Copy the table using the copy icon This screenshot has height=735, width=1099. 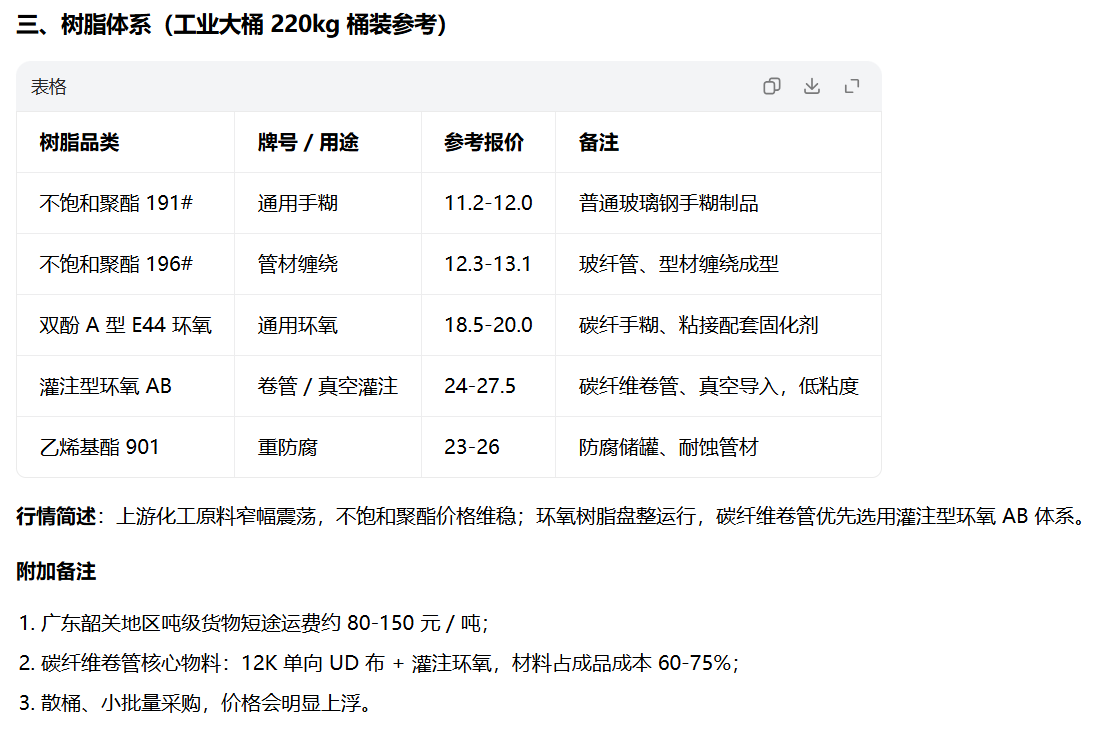772,86
